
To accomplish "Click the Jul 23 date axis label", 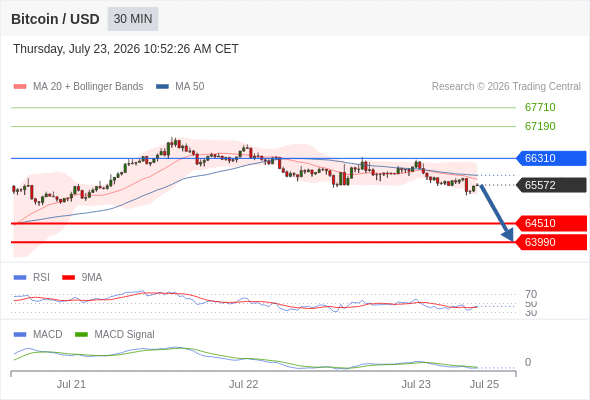I will coord(416,384).
